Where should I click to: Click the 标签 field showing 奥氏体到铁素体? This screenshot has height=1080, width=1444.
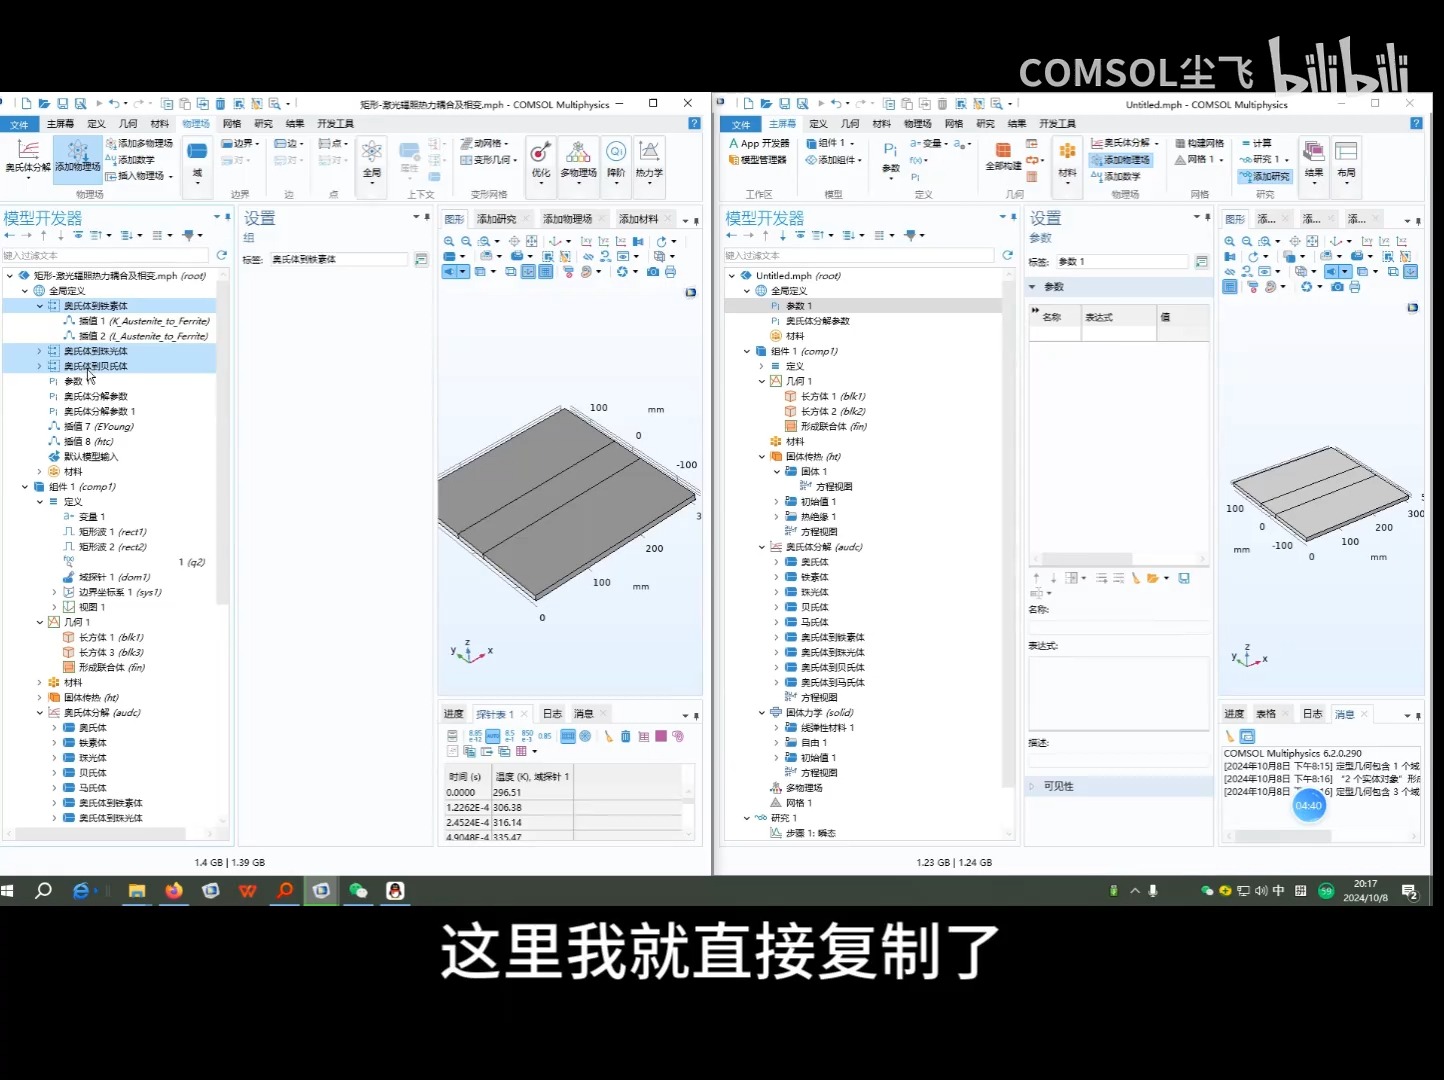339,259
